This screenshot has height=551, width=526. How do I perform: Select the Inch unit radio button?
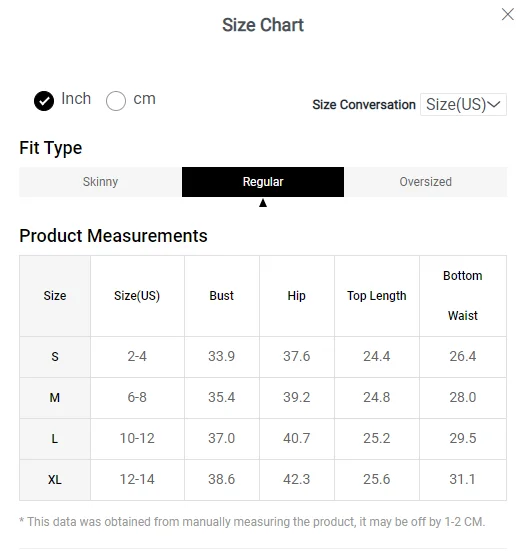coord(44,101)
